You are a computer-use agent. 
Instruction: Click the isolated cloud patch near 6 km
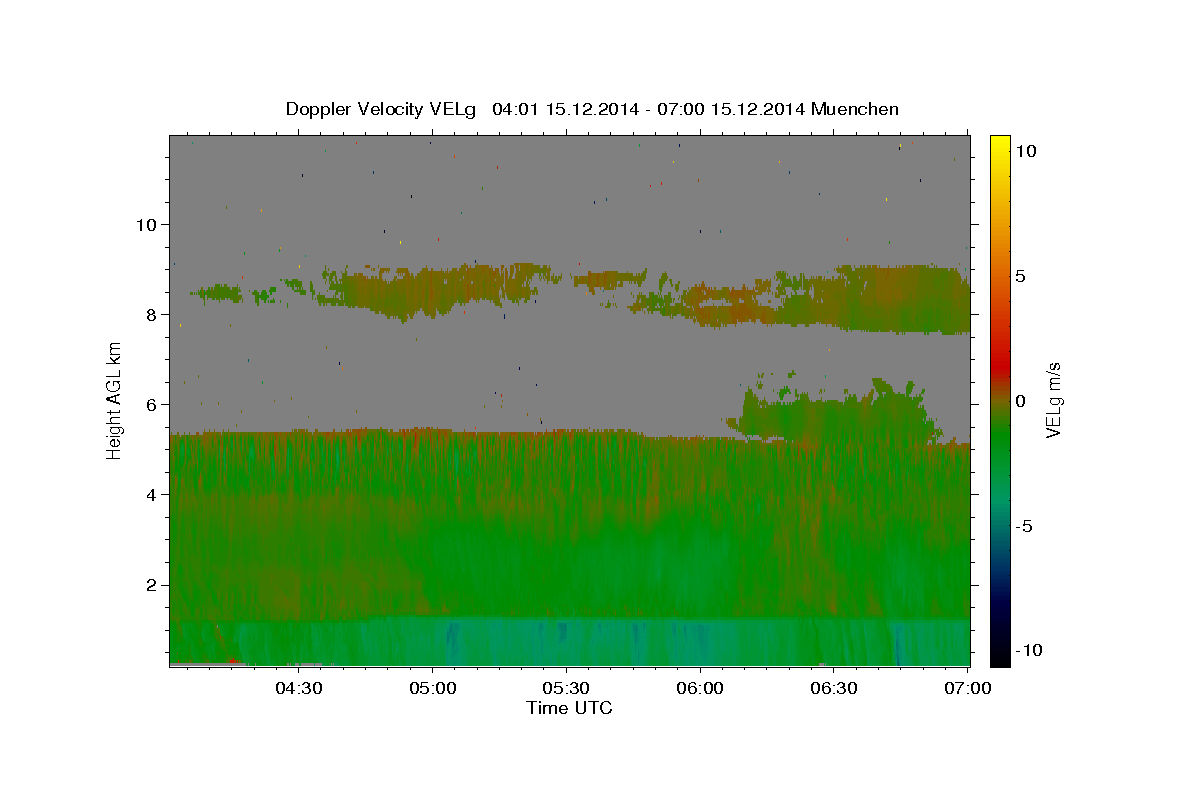click(x=835, y=413)
